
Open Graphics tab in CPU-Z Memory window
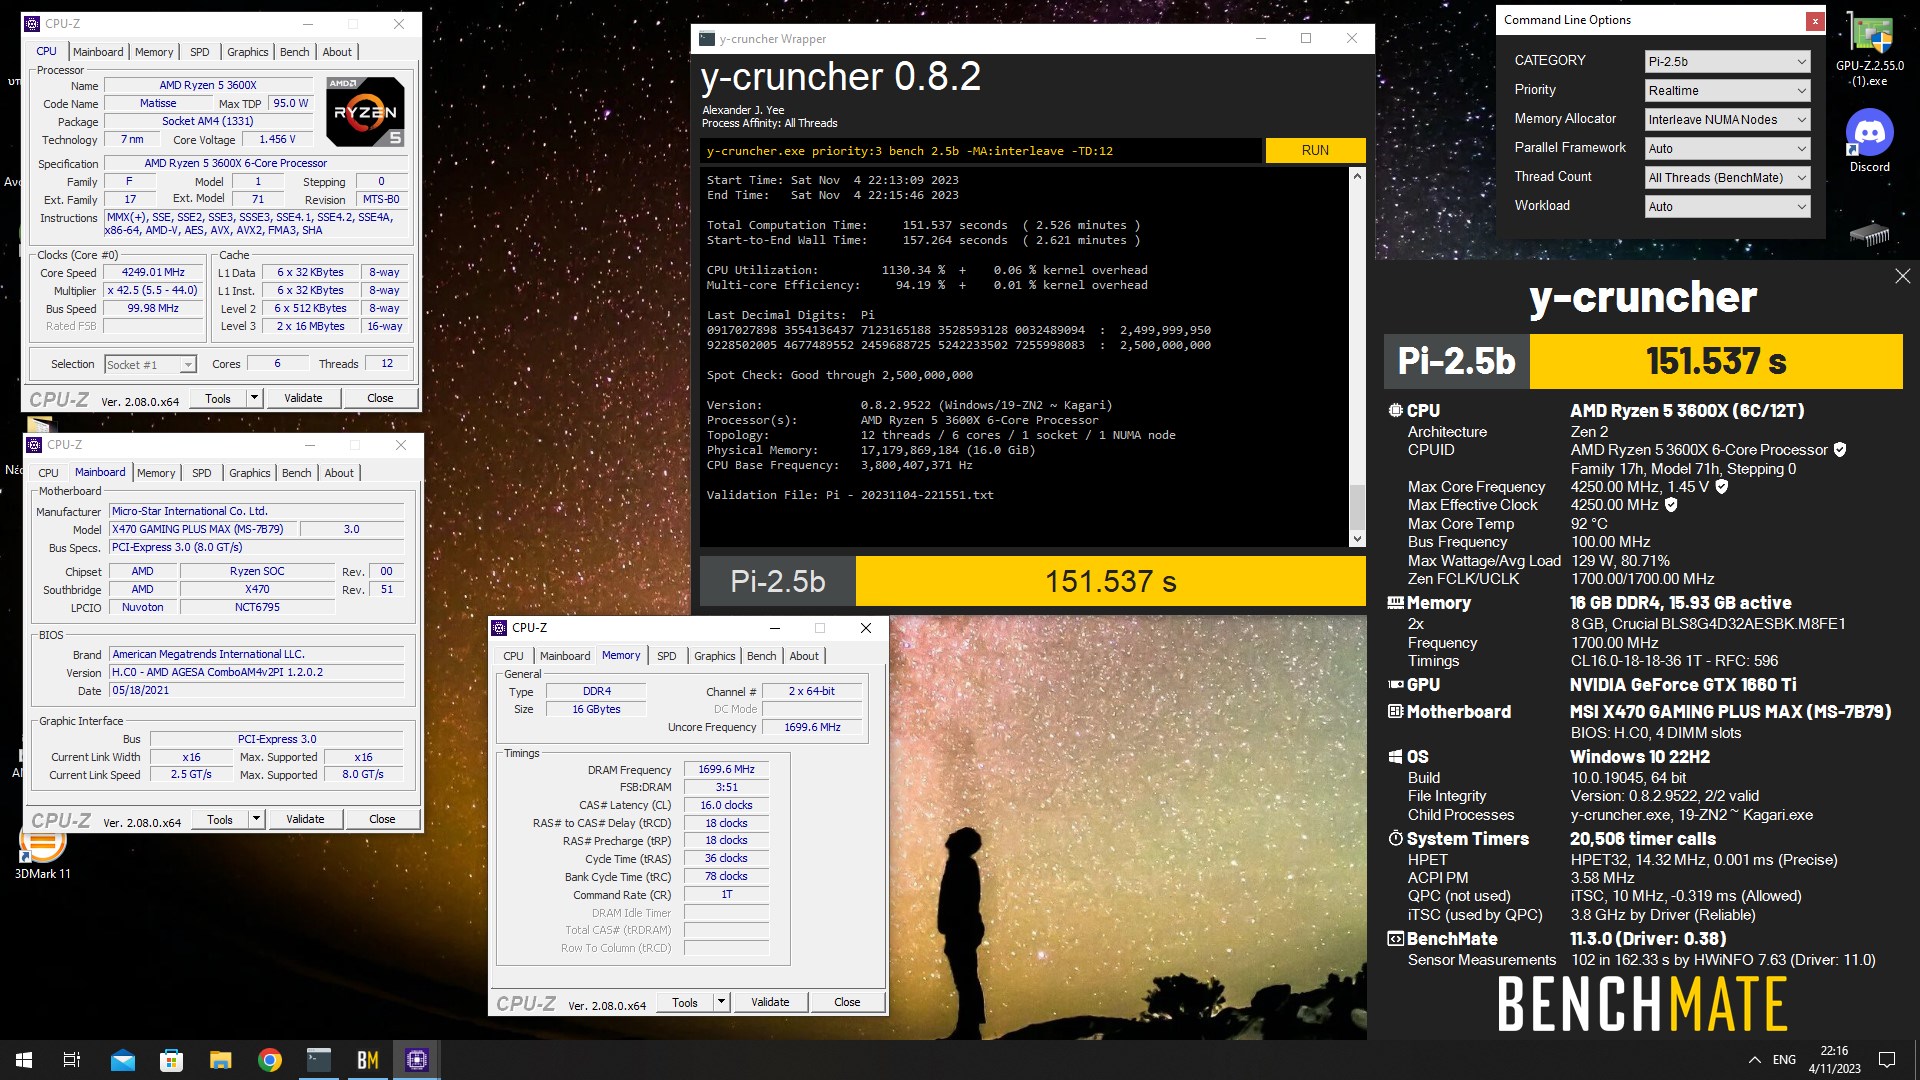715,656
